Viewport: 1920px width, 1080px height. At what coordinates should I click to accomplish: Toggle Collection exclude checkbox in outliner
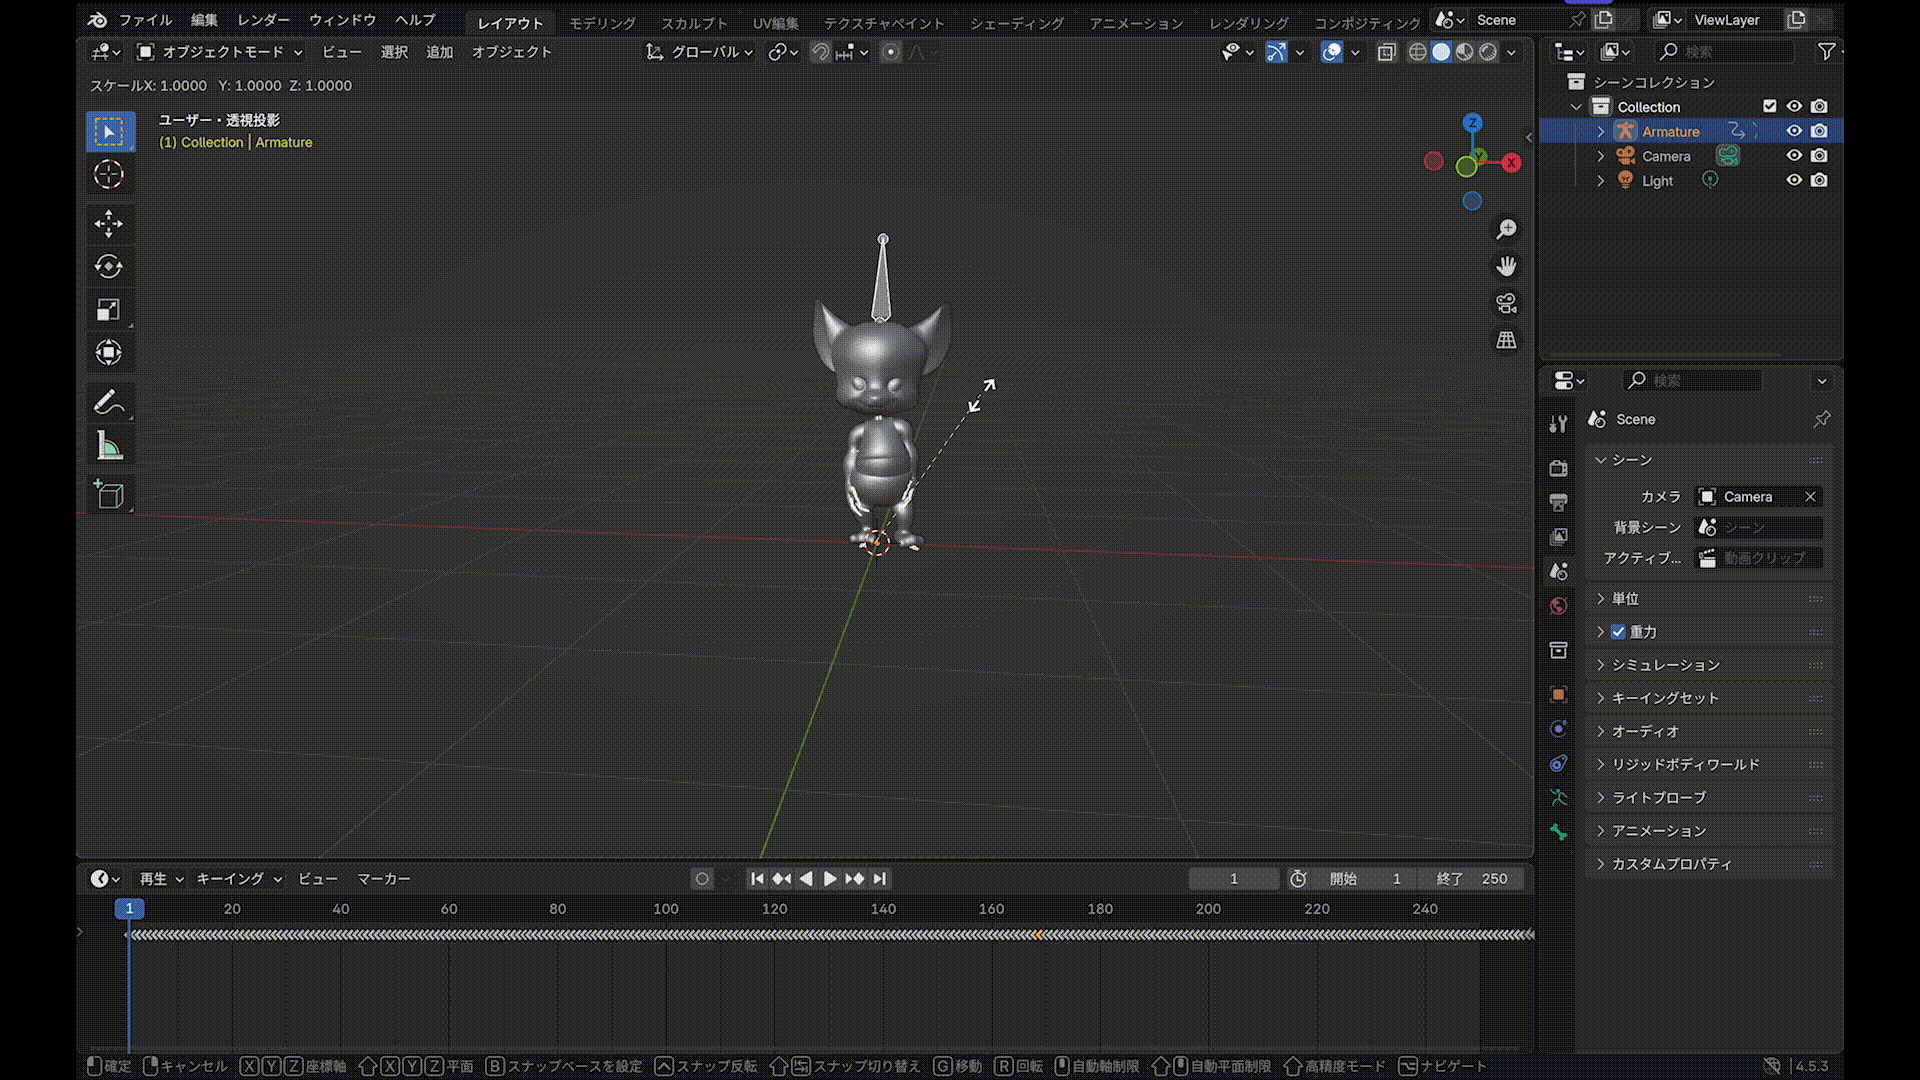1769,106
